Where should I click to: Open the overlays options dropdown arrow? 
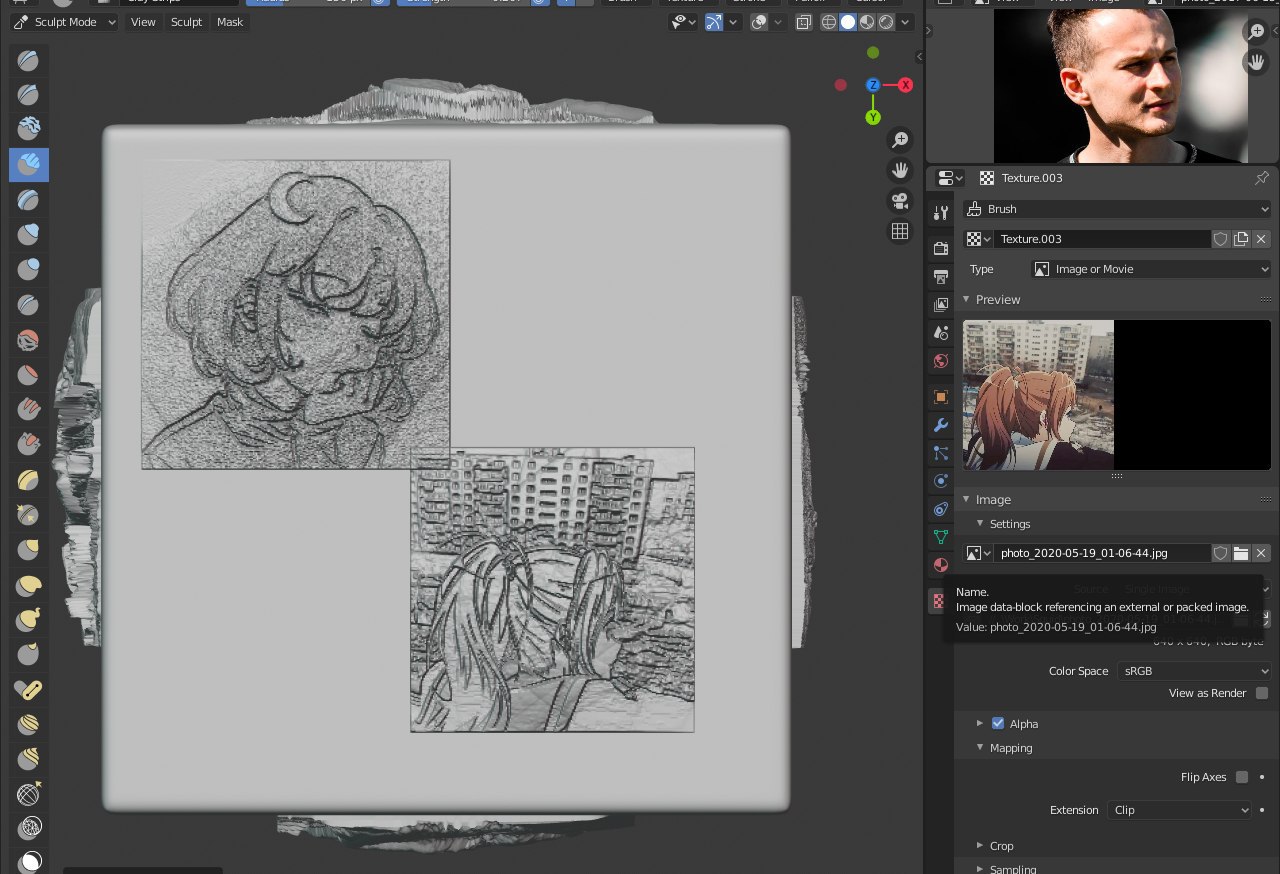click(x=777, y=22)
